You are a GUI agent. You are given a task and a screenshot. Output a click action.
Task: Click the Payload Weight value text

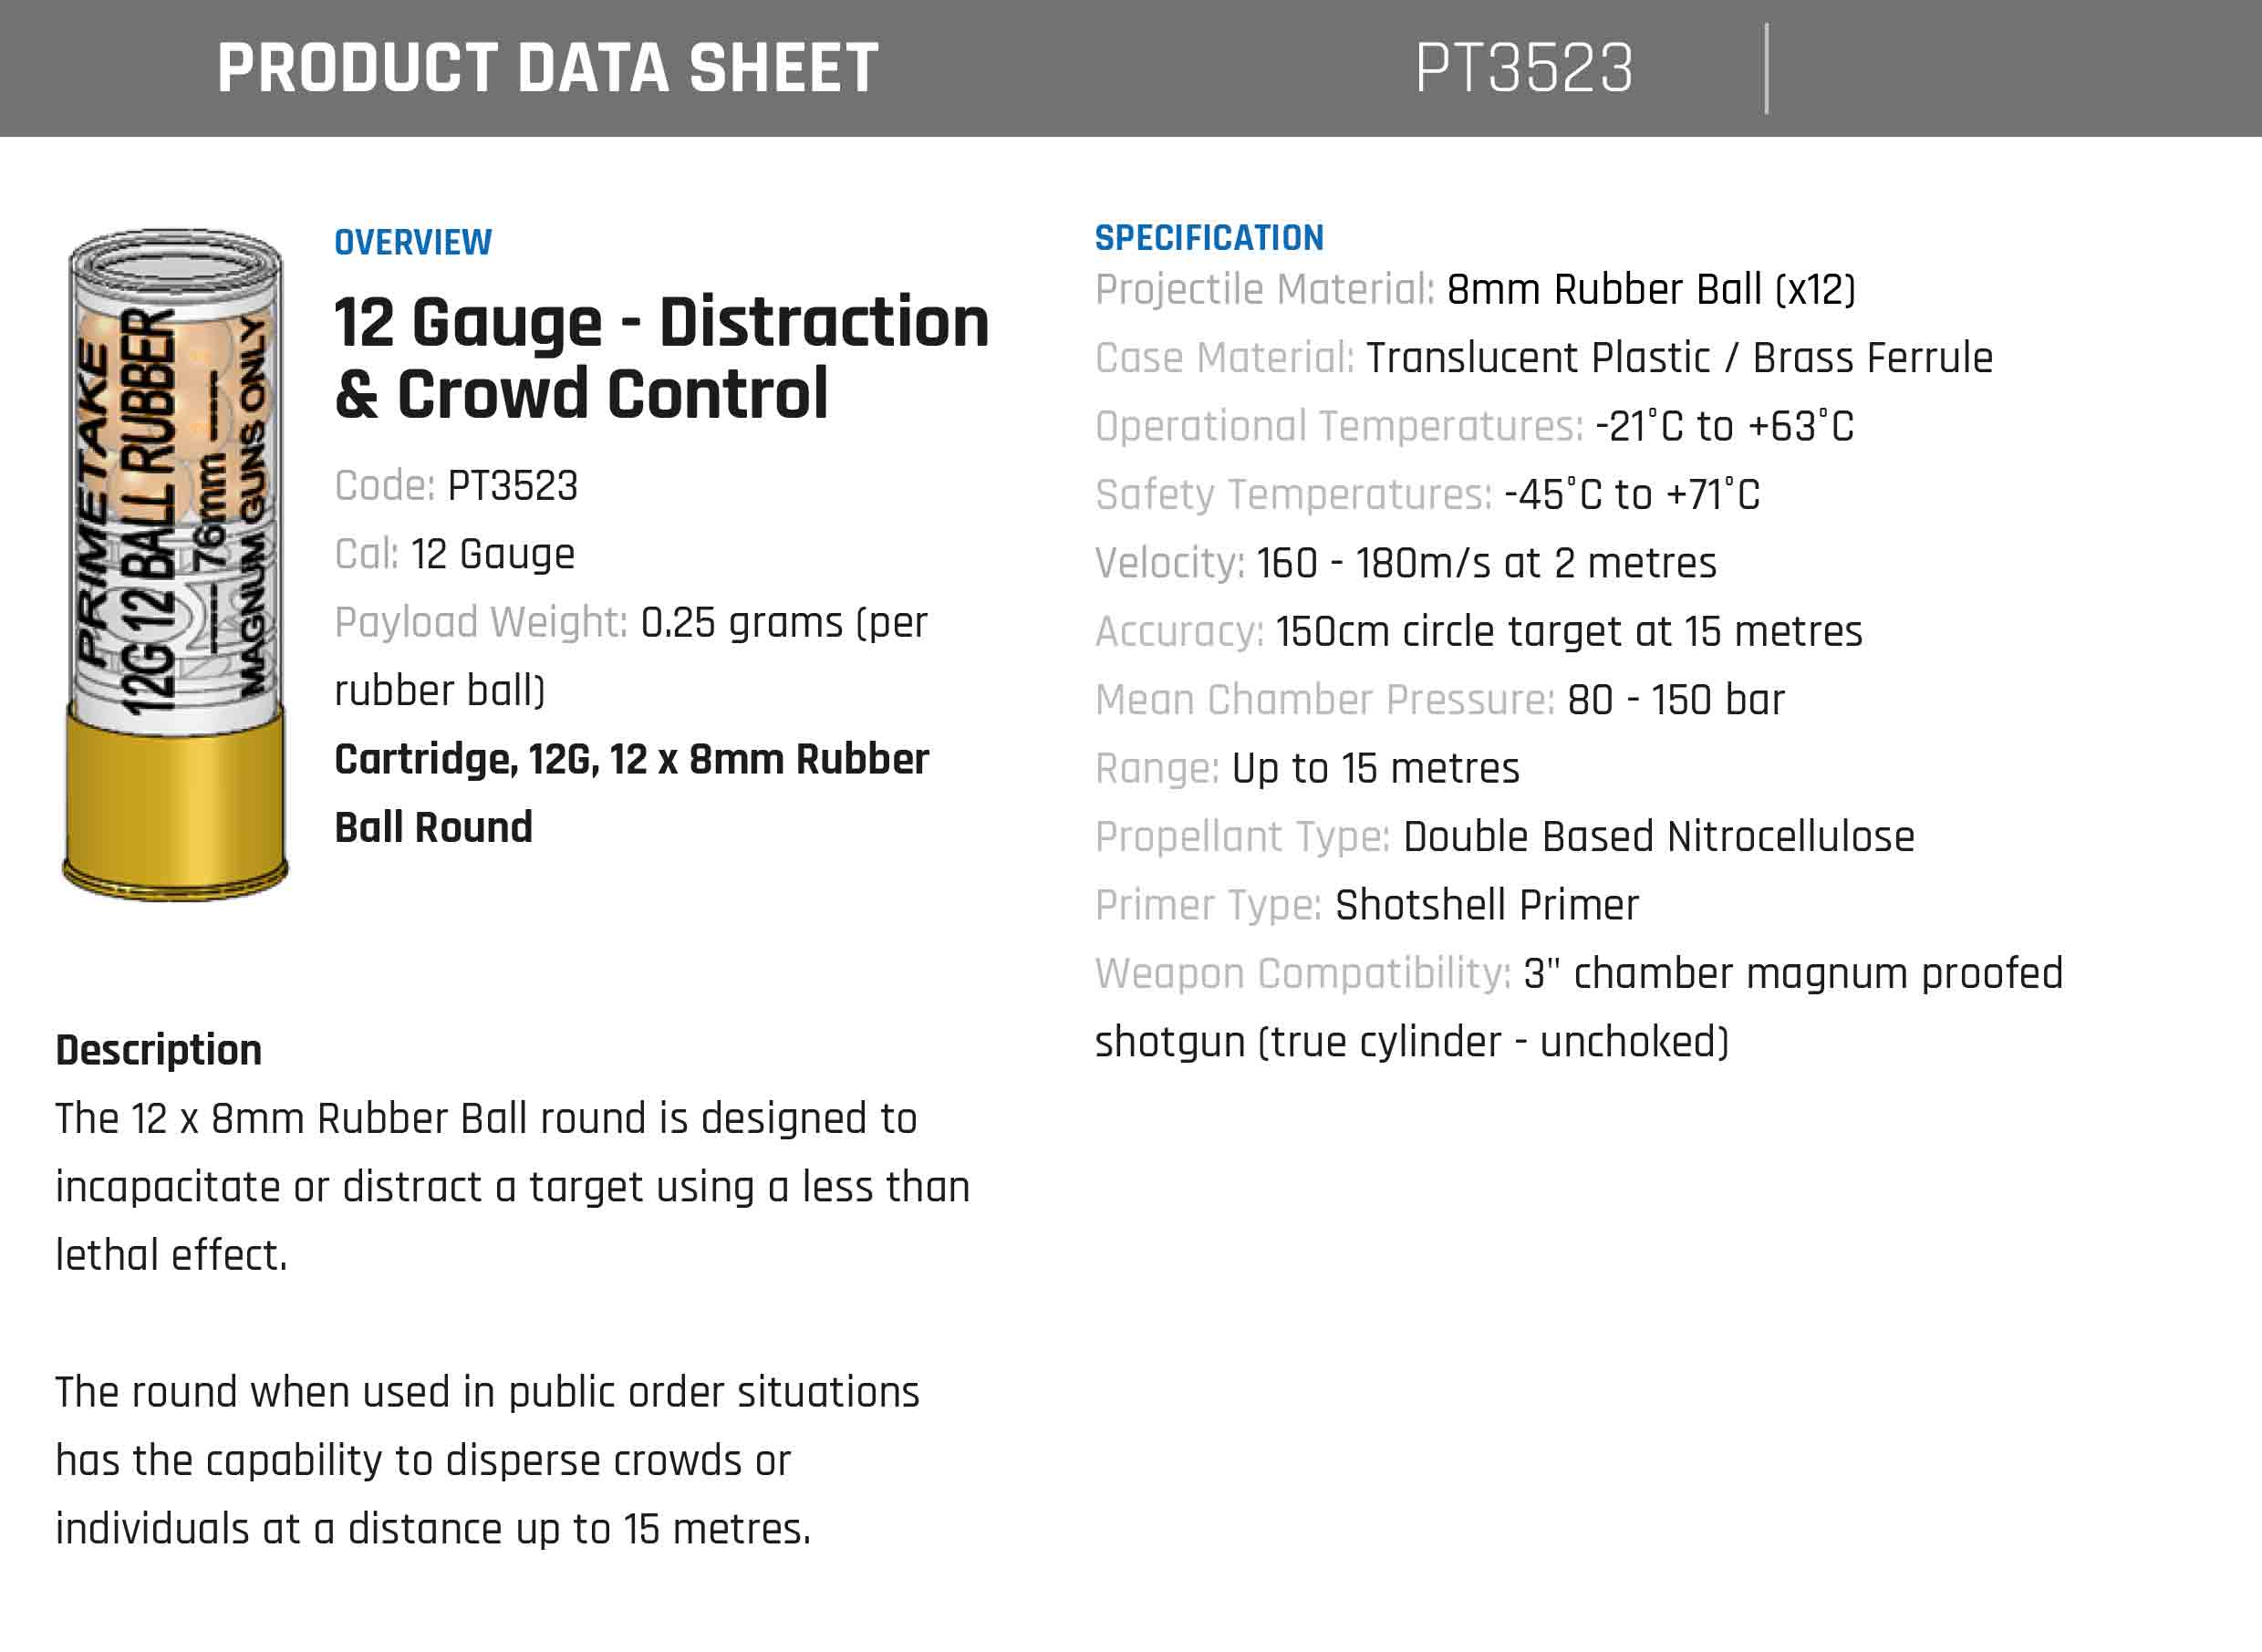point(631,656)
